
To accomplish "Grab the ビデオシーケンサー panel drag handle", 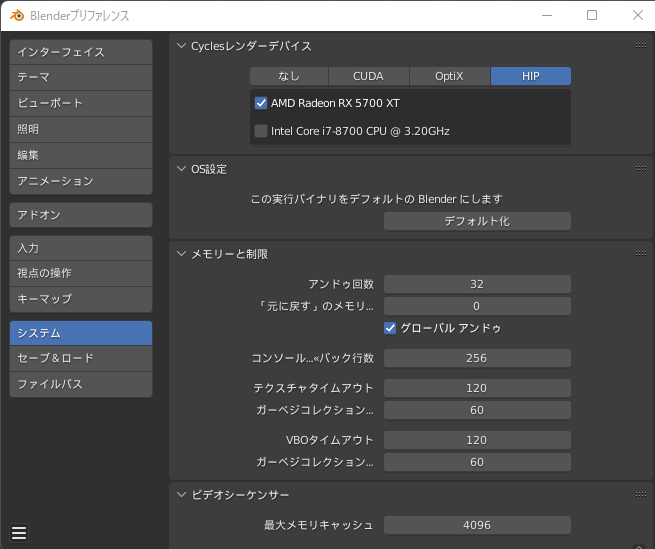I will (x=641, y=494).
